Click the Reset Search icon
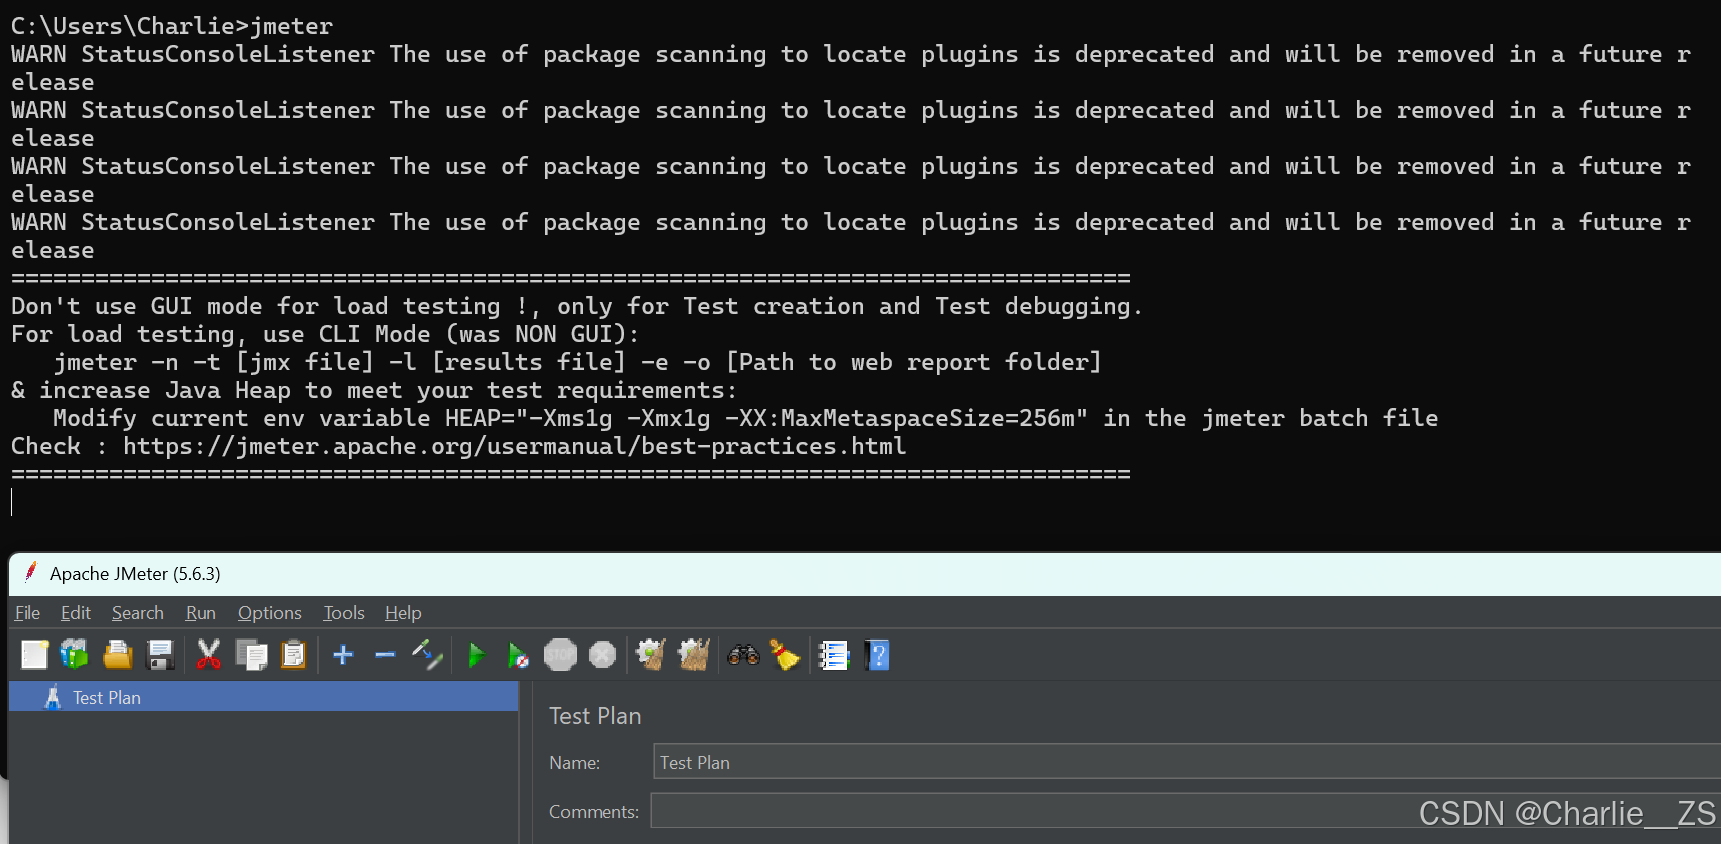The height and width of the screenshot is (844, 1721). 785,655
